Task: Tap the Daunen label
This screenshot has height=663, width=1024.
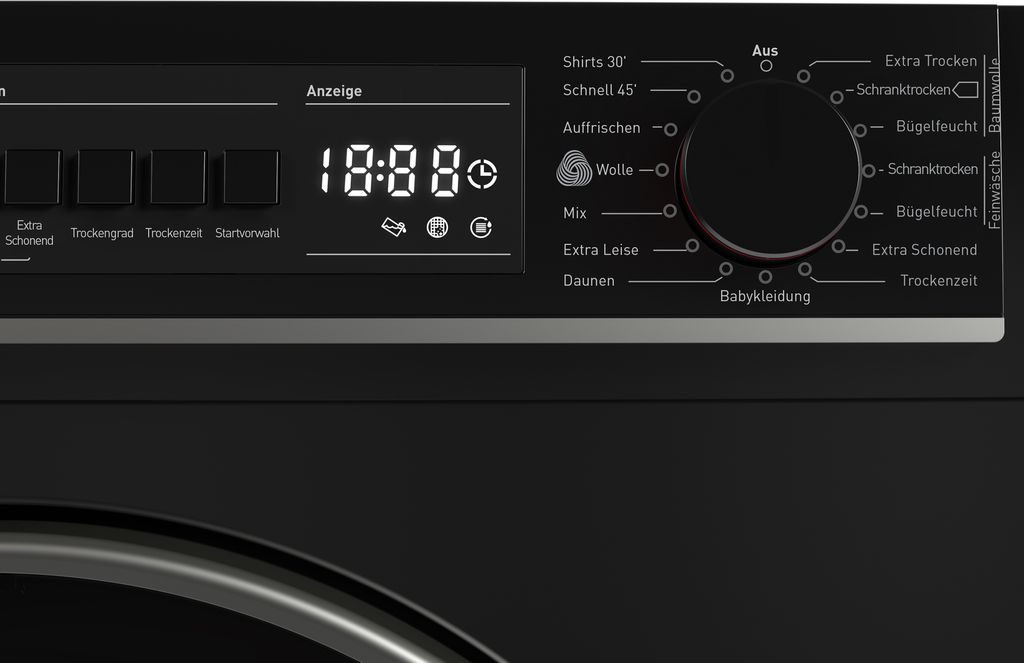Action: [589, 280]
